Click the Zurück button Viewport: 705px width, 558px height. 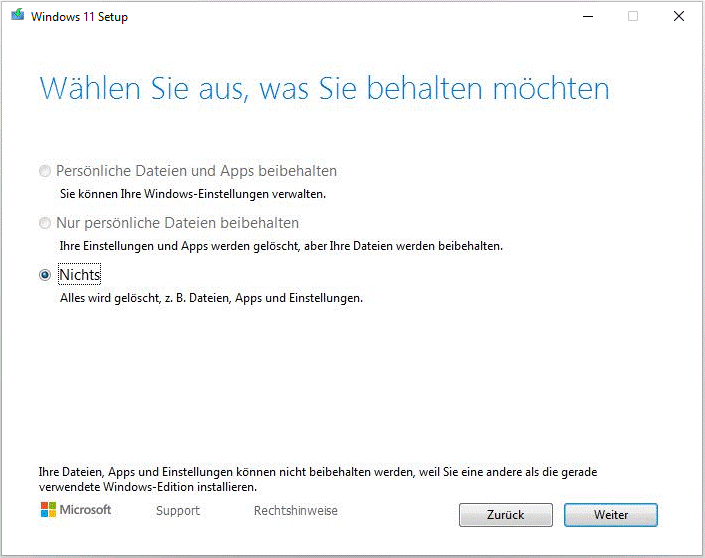(x=506, y=515)
